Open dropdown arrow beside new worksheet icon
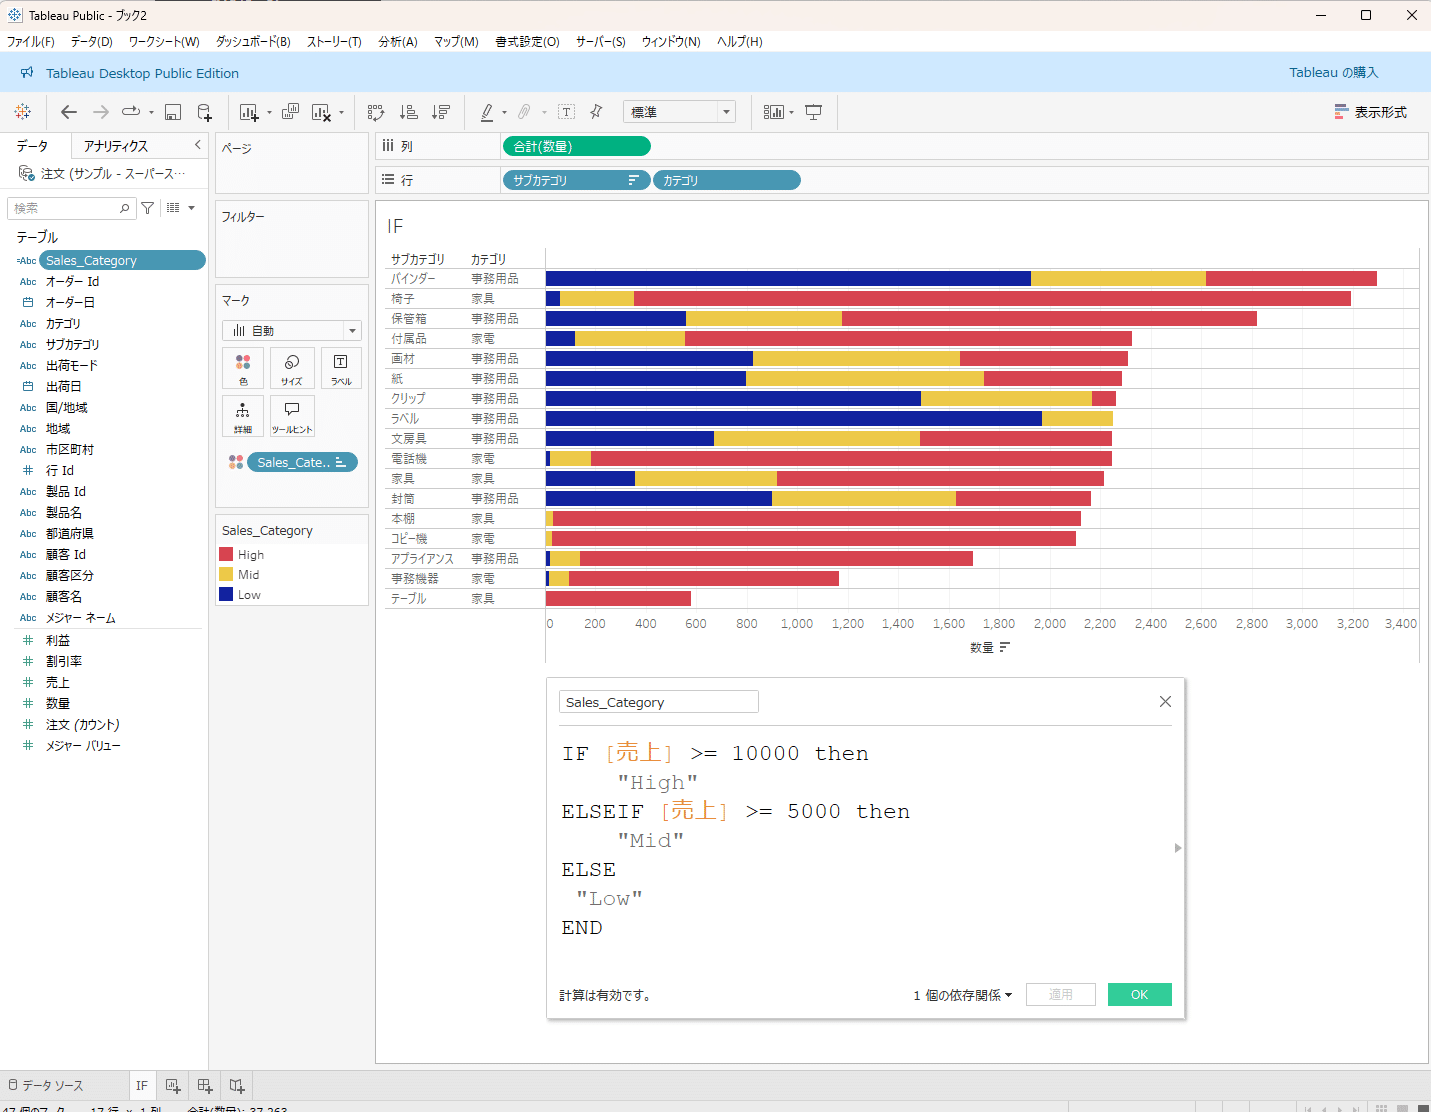This screenshot has width=1431, height=1112. (269, 113)
